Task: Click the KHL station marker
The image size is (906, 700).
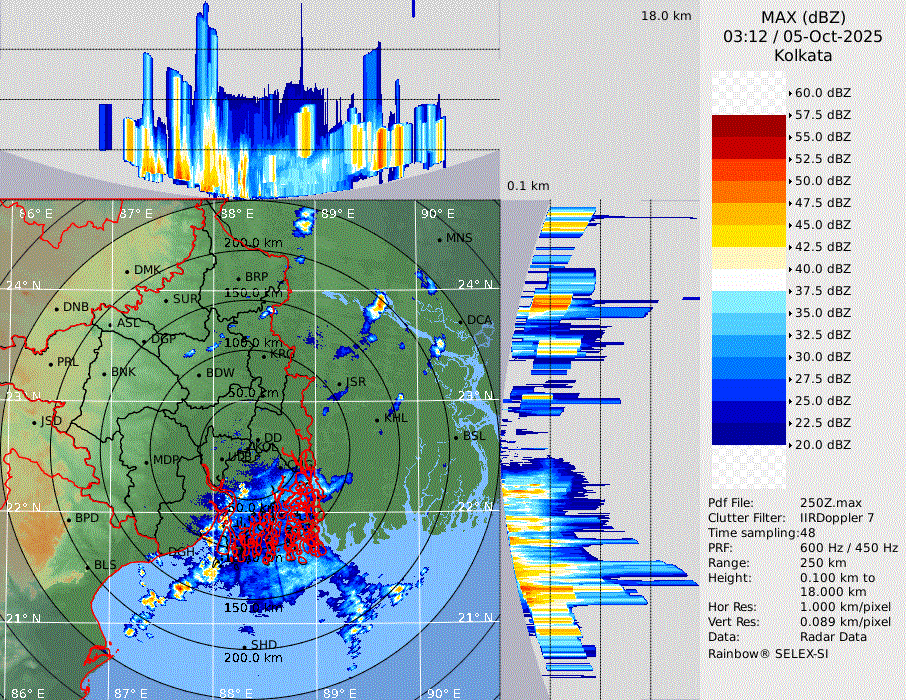Action: point(378,418)
